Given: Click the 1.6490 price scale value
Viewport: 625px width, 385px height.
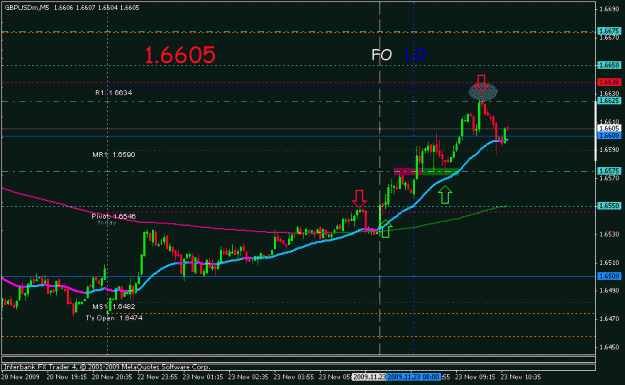Looking at the screenshot, I should pos(609,291).
